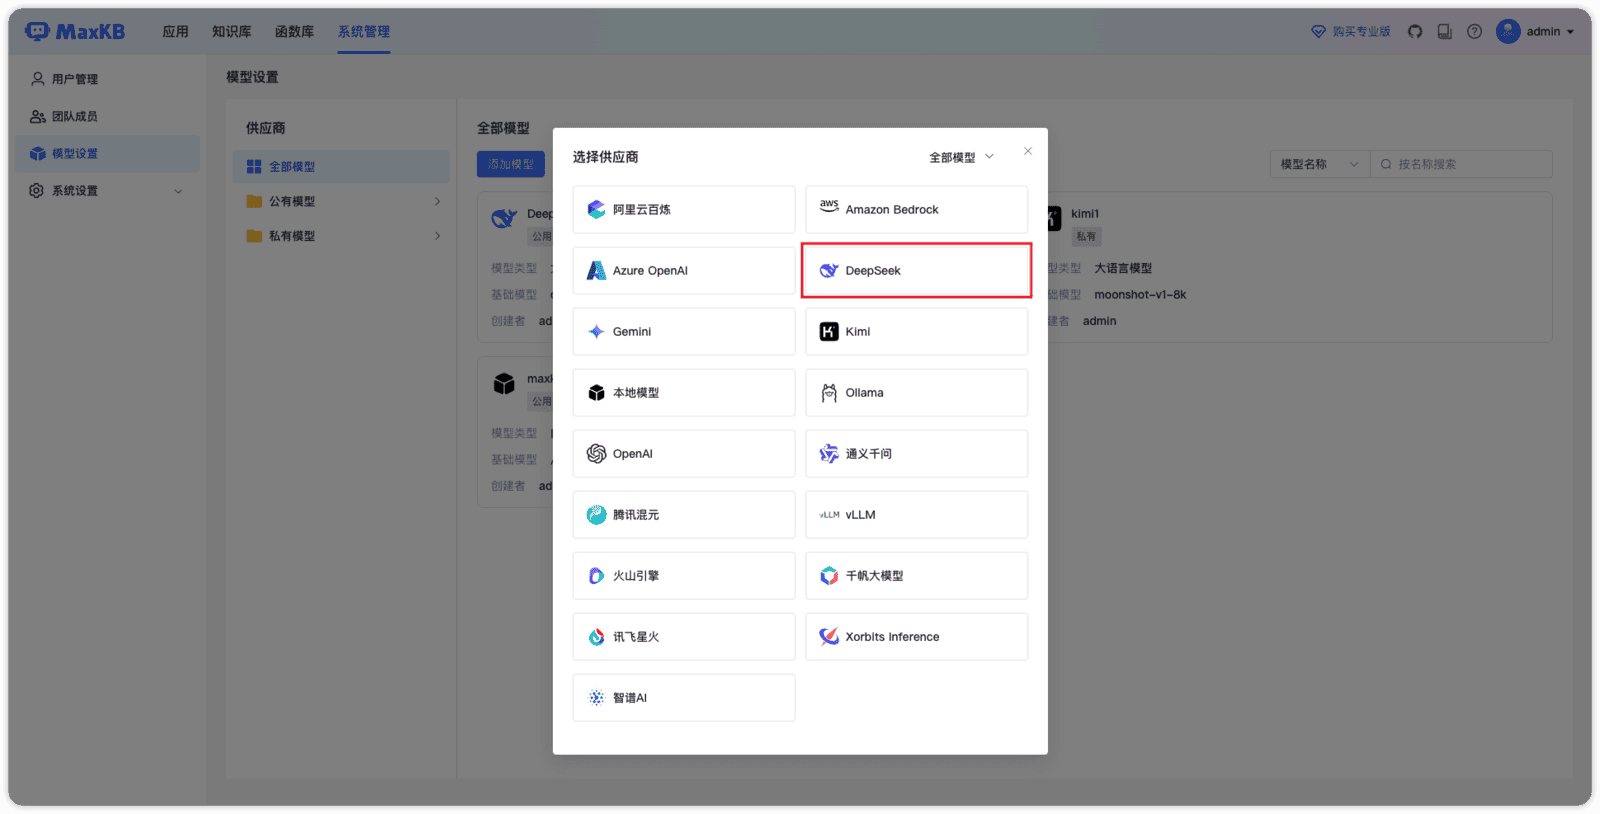1600x814 pixels.
Task: Click the OpenAI logo icon
Action: click(x=596, y=454)
